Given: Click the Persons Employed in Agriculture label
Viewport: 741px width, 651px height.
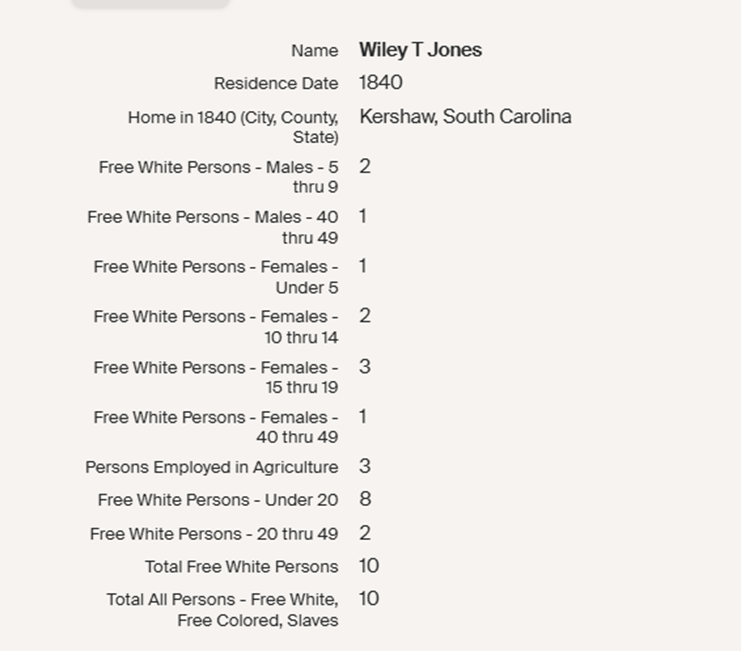Looking at the screenshot, I should pos(211,467).
